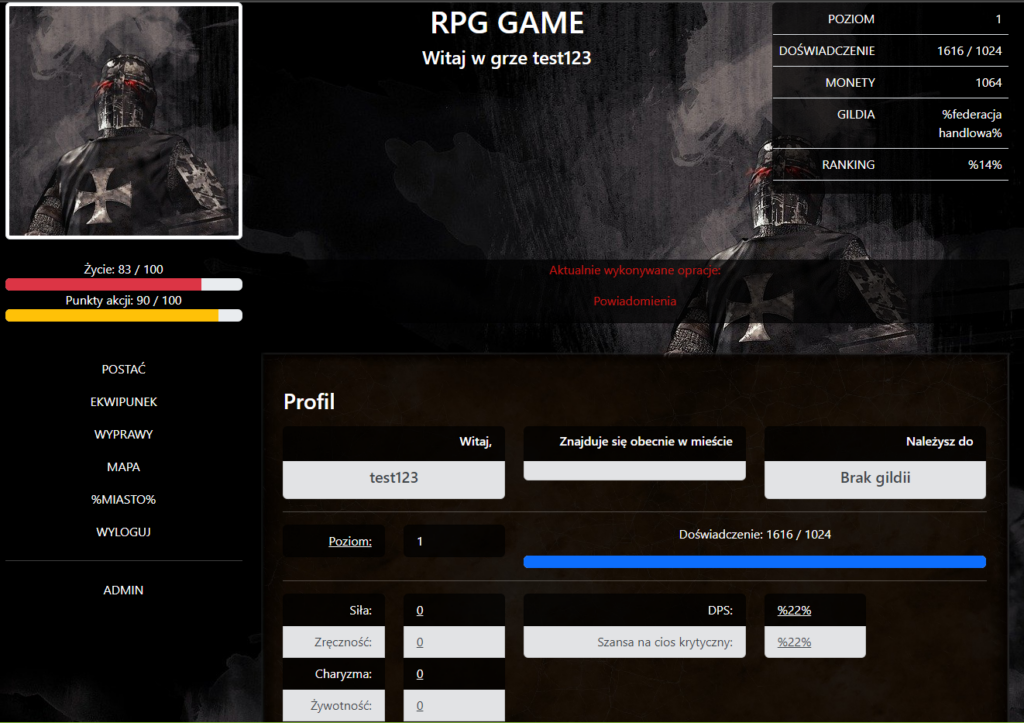Click the Brak gildii guild box
1024x723 pixels.
click(875, 478)
